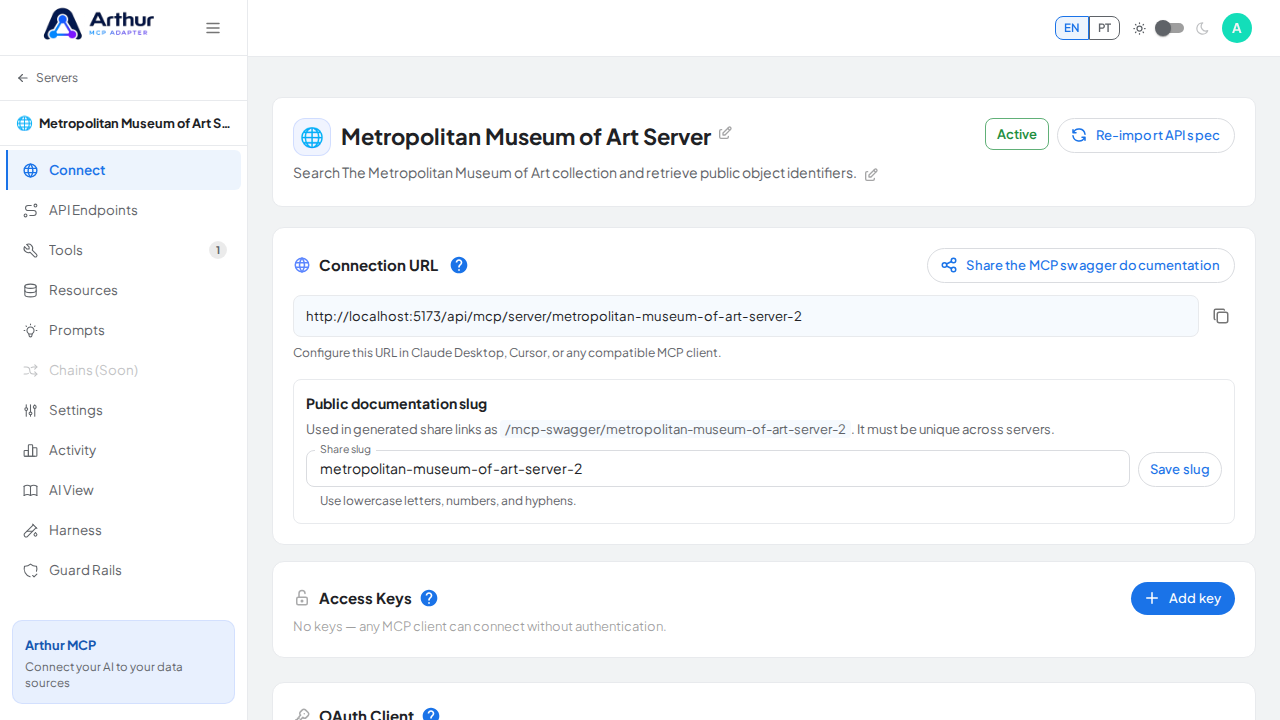1280x720 pixels.
Task: Open Settings in sidebar
Action: 123,410
